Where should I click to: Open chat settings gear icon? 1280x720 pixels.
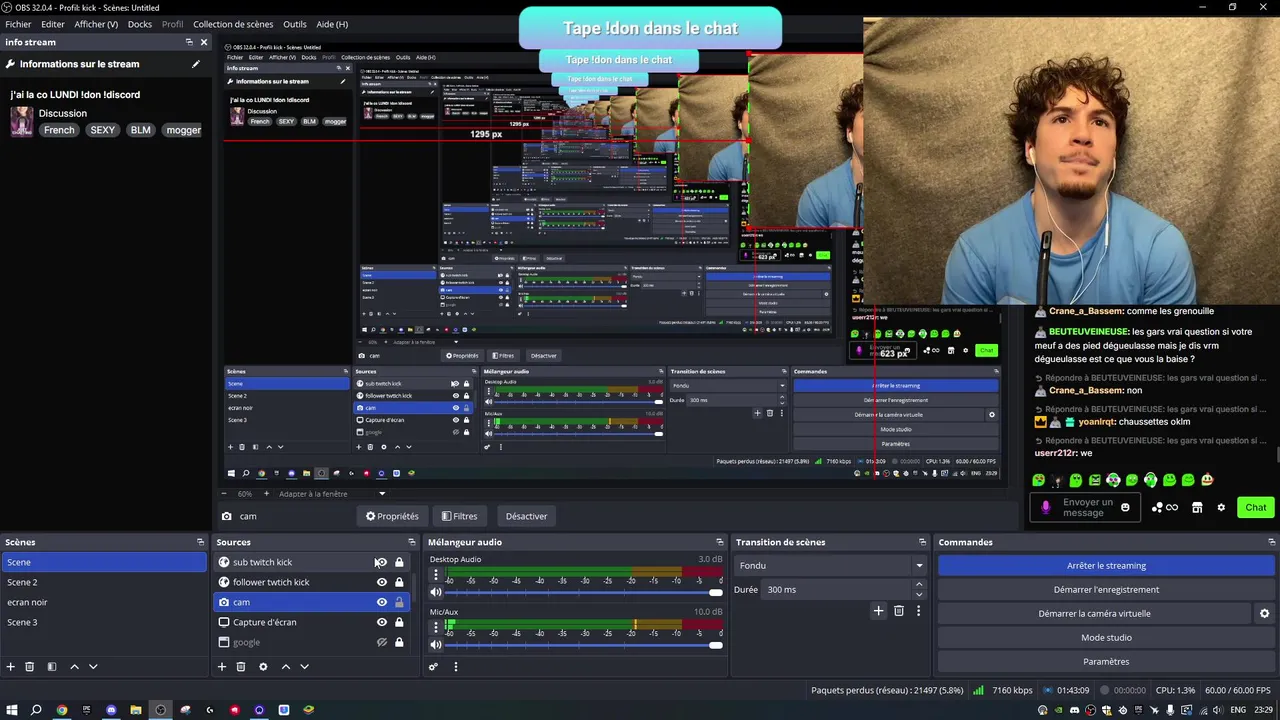coord(1221,508)
